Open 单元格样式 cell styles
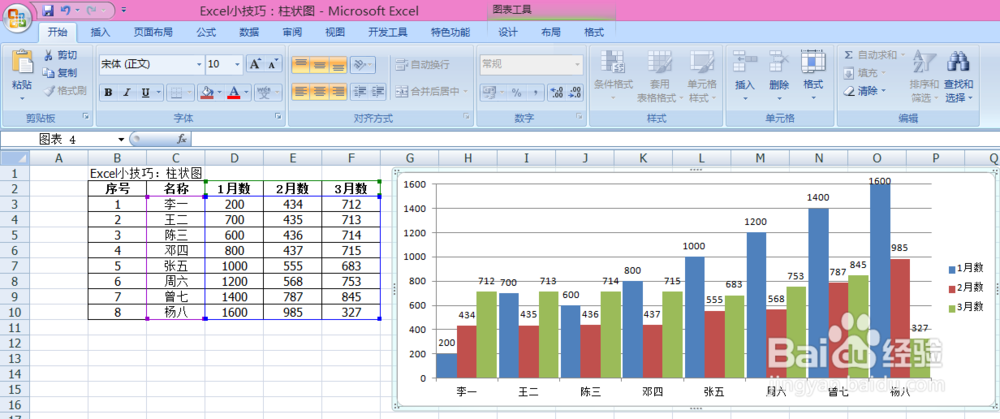The height and width of the screenshot is (419, 1000). click(x=702, y=76)
